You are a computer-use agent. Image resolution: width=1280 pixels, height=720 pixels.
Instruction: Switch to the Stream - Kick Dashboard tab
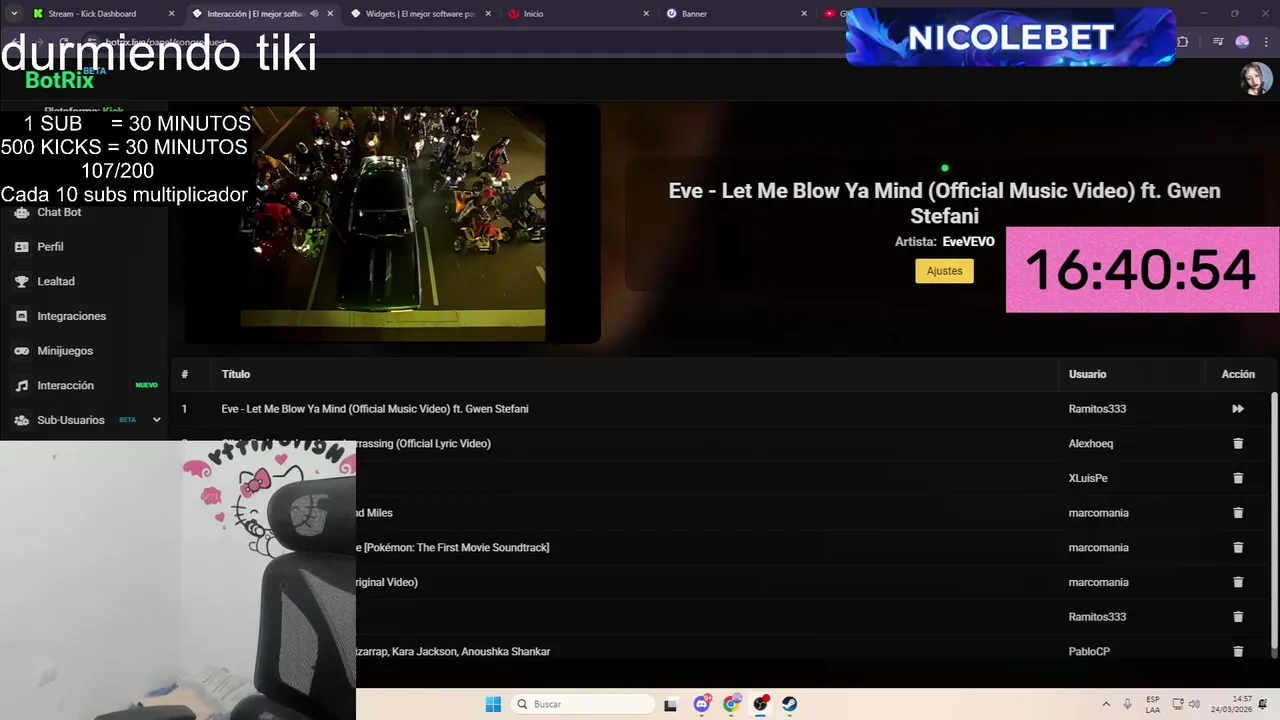pyautogui.click(x=92, y=14)
